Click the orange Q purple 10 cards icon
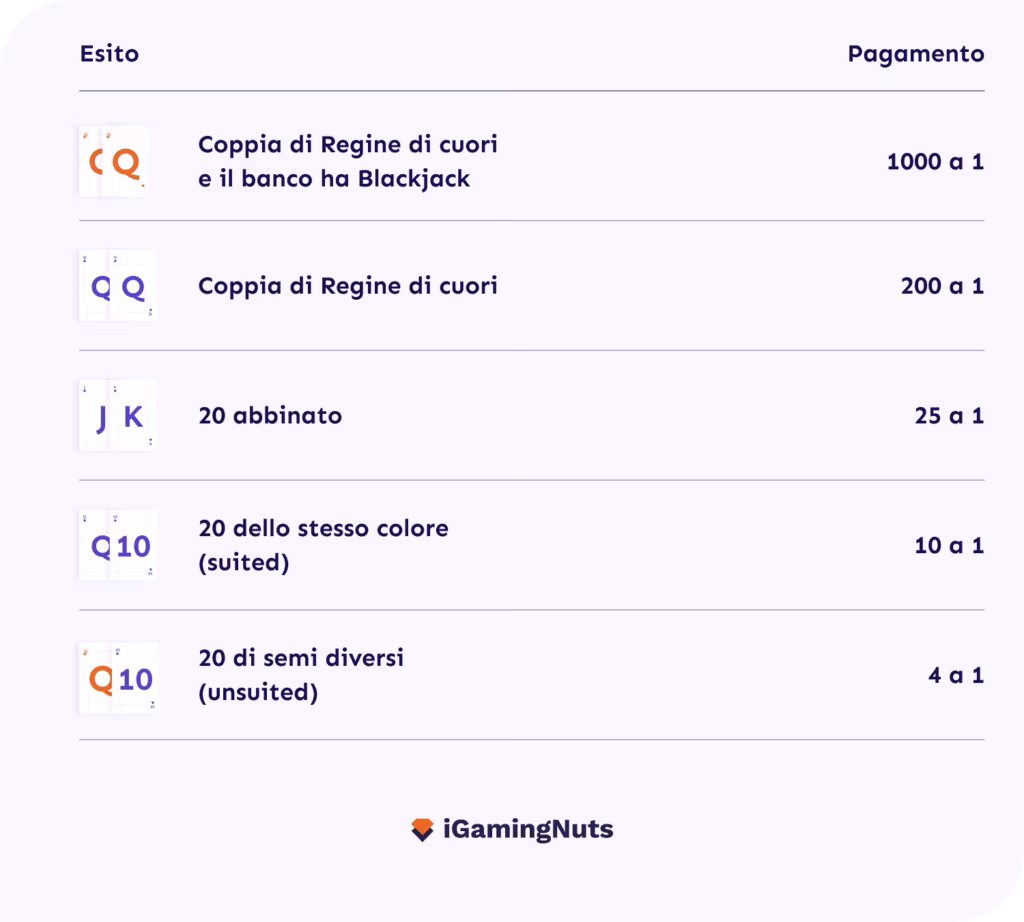The height and width of the screenshot is (922, 1024). pos(118,678)
